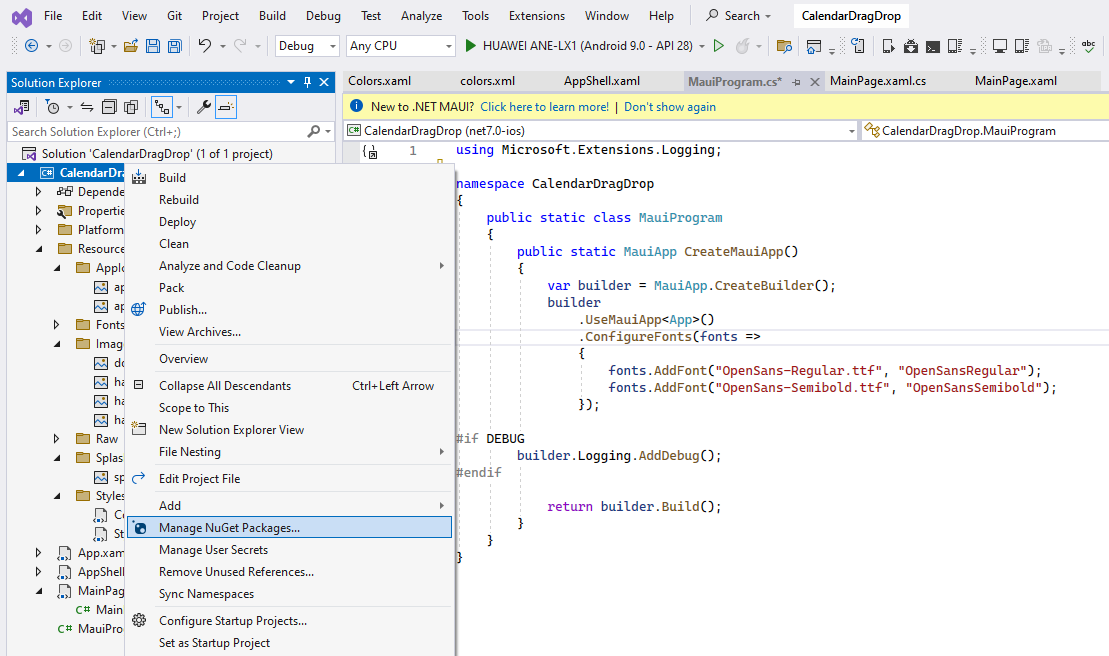Switch to the Colors.xaml tab
1109x656 pixels.
379,81
